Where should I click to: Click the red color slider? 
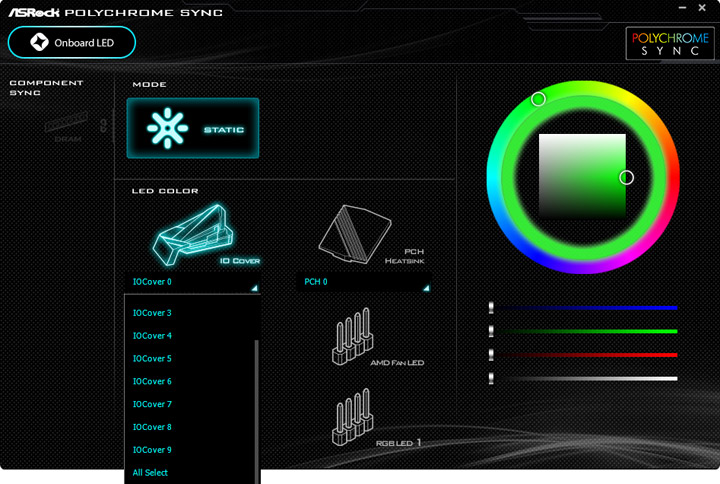583,355
